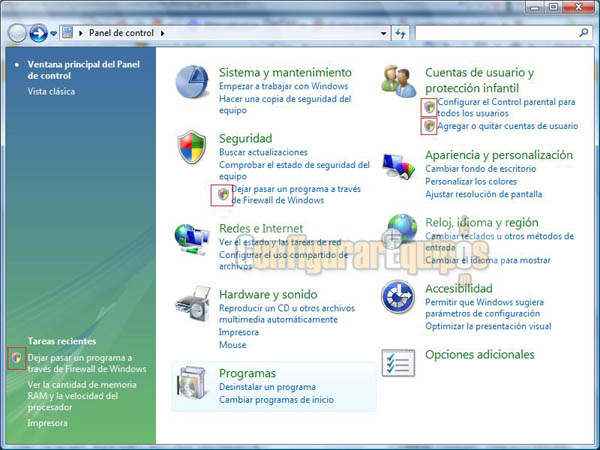
Task: Click Permitir que Windows sugiera parámetros de configuración
Action: point(484,308)
